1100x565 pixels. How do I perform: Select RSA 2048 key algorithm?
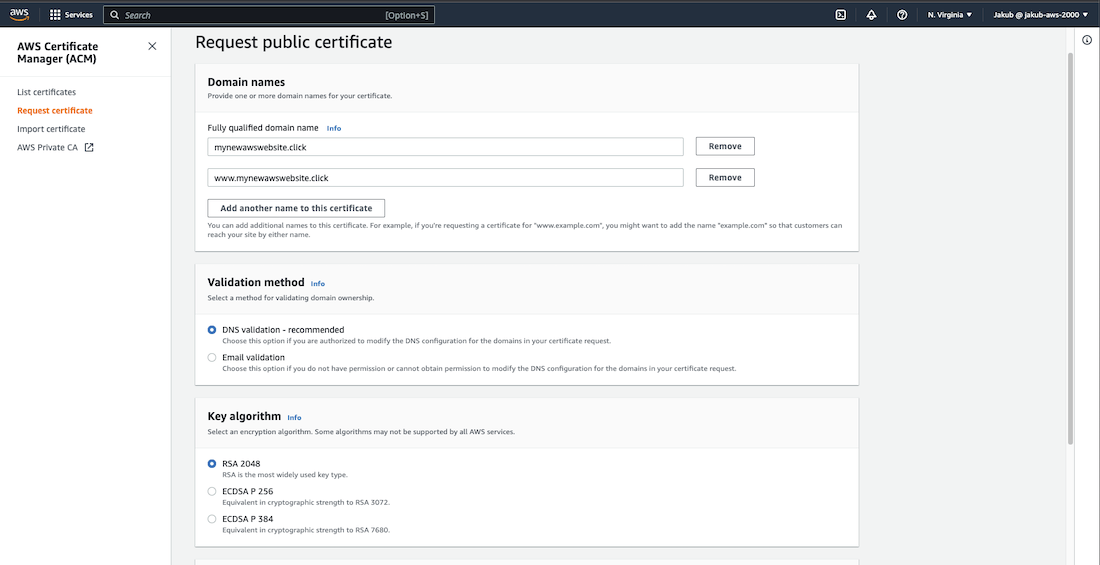pos(212,464)
